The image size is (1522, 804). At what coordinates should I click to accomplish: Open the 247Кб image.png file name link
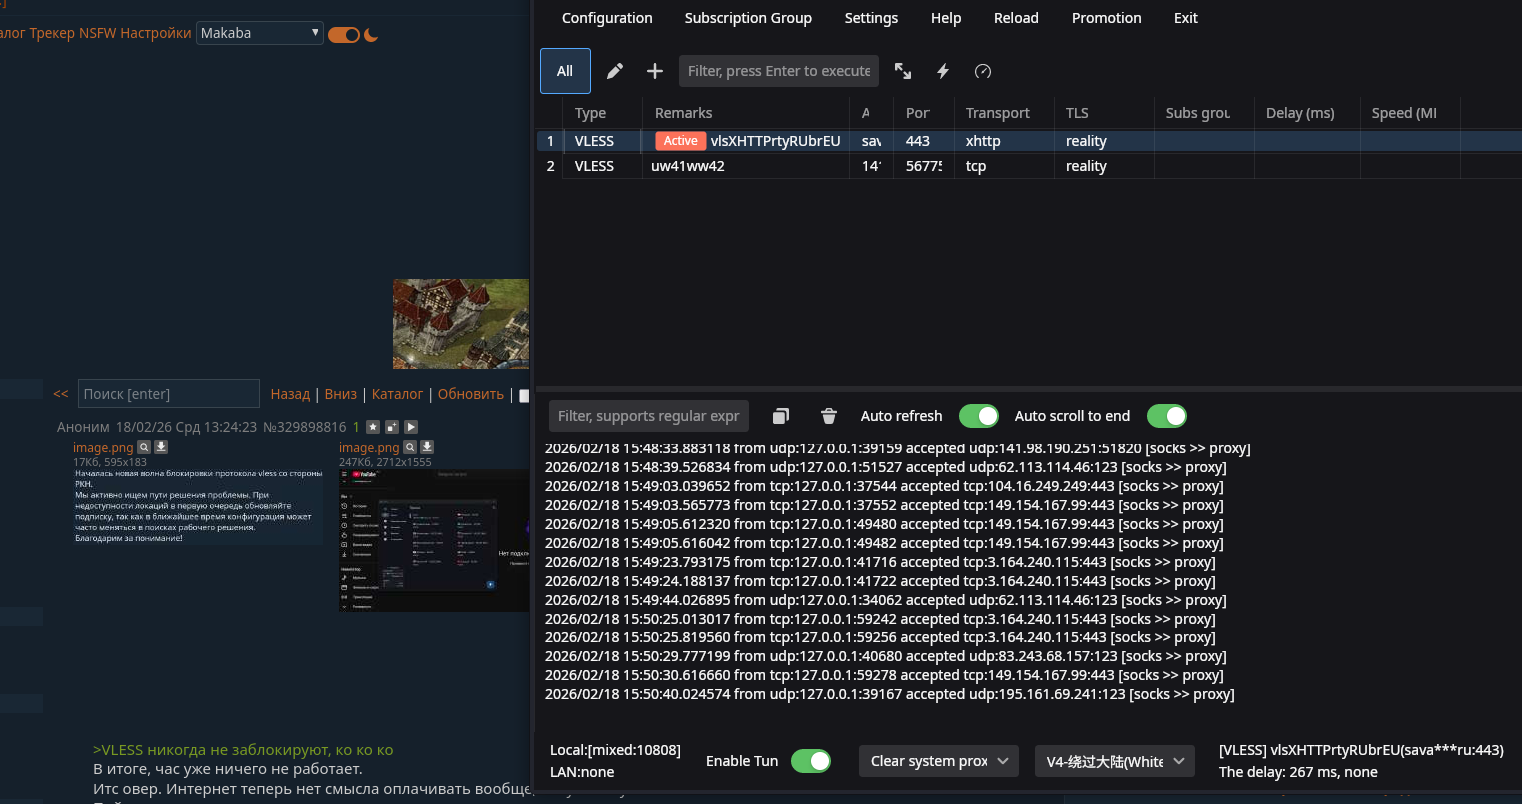pos(369,448)
